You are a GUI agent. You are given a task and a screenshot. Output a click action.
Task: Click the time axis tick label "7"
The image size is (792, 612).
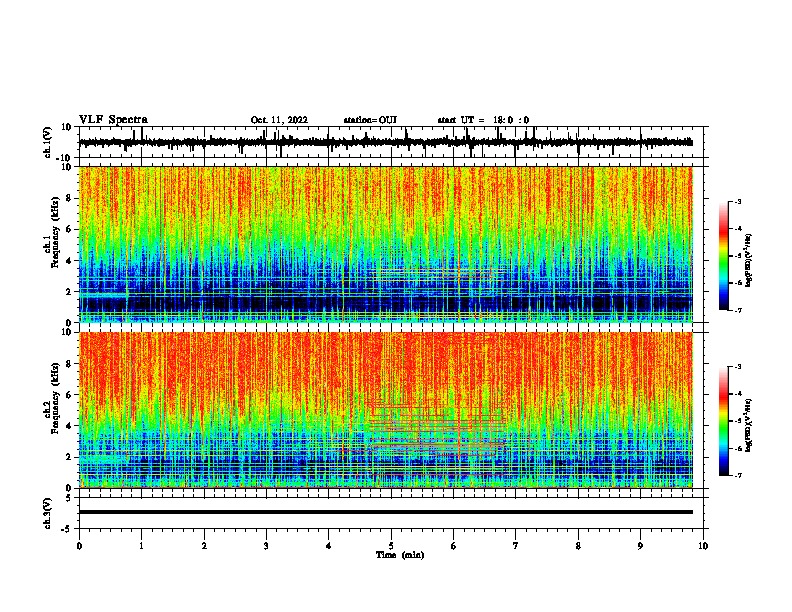tap(516, 546)
